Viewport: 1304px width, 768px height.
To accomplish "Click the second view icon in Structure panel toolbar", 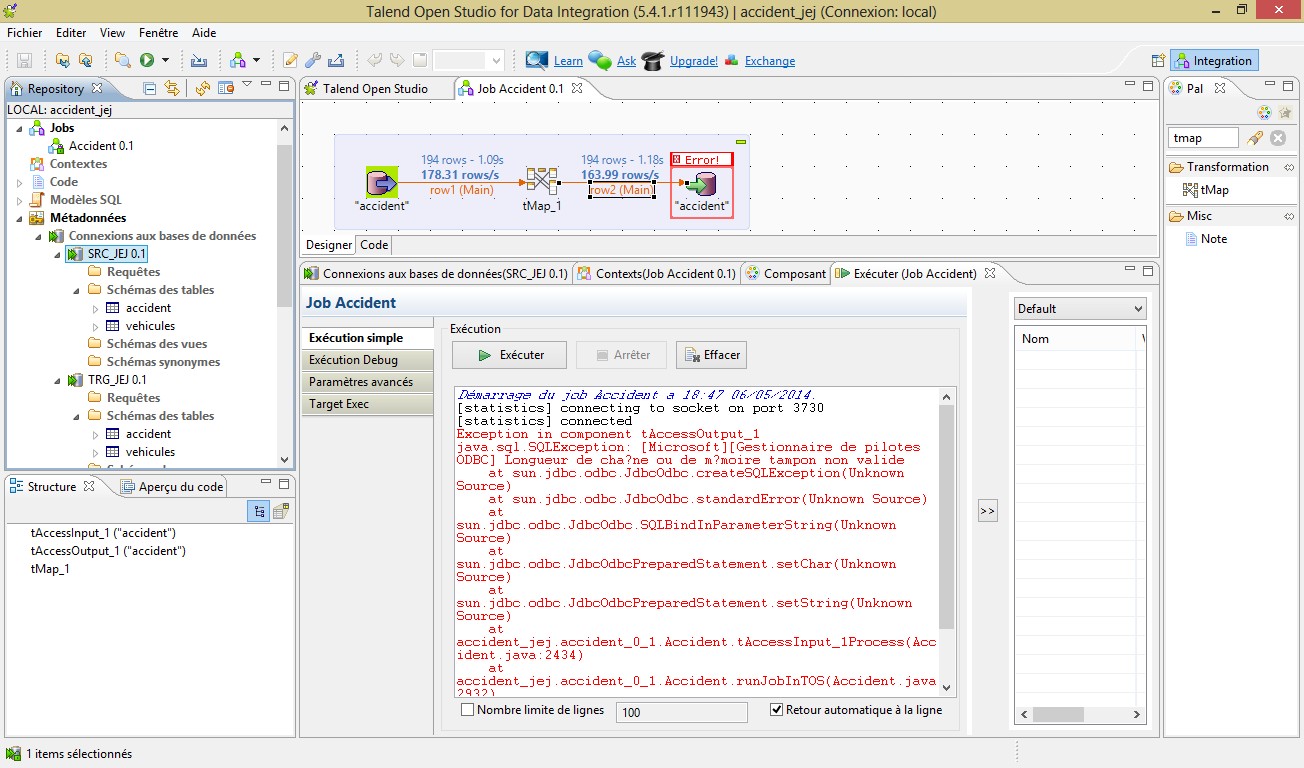I will 281,511.
